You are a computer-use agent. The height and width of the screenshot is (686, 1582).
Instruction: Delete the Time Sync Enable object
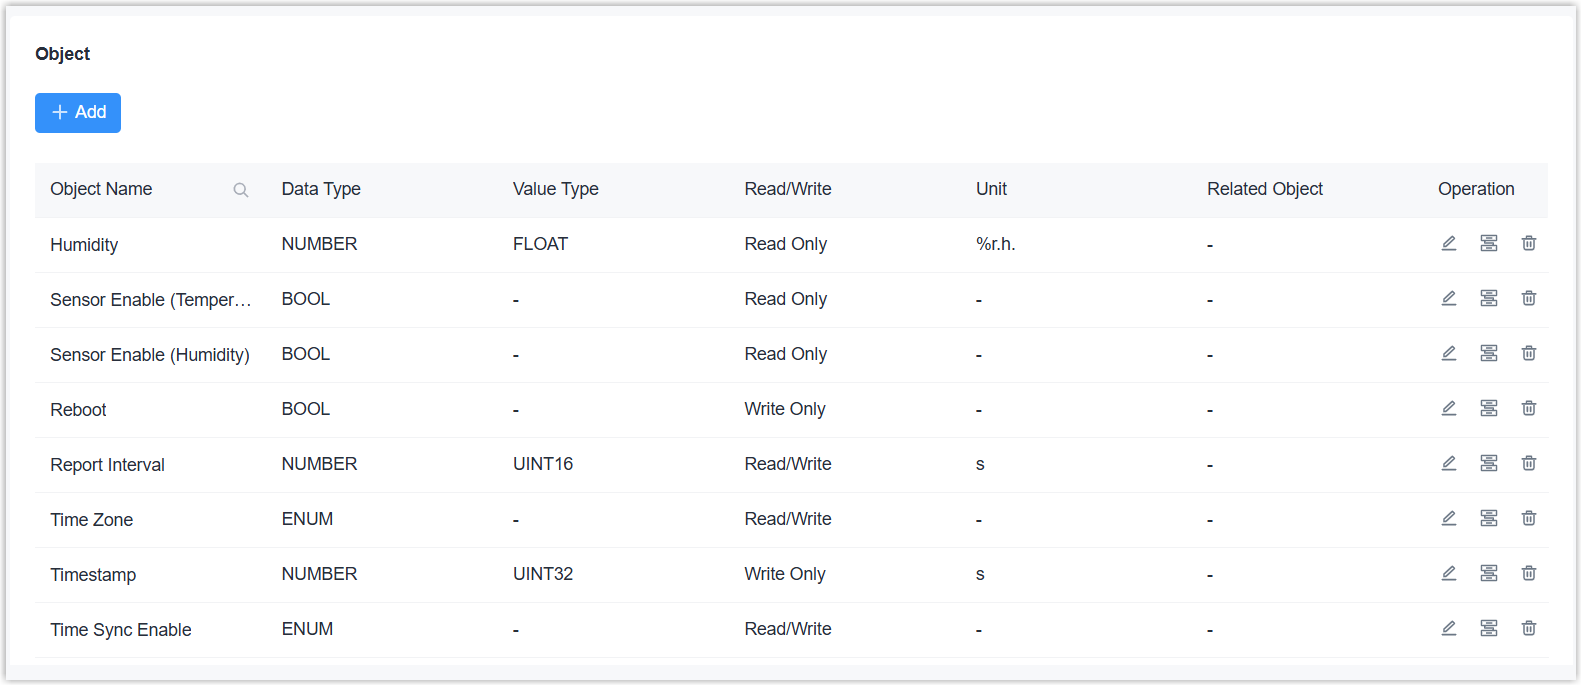(1528, 629)
